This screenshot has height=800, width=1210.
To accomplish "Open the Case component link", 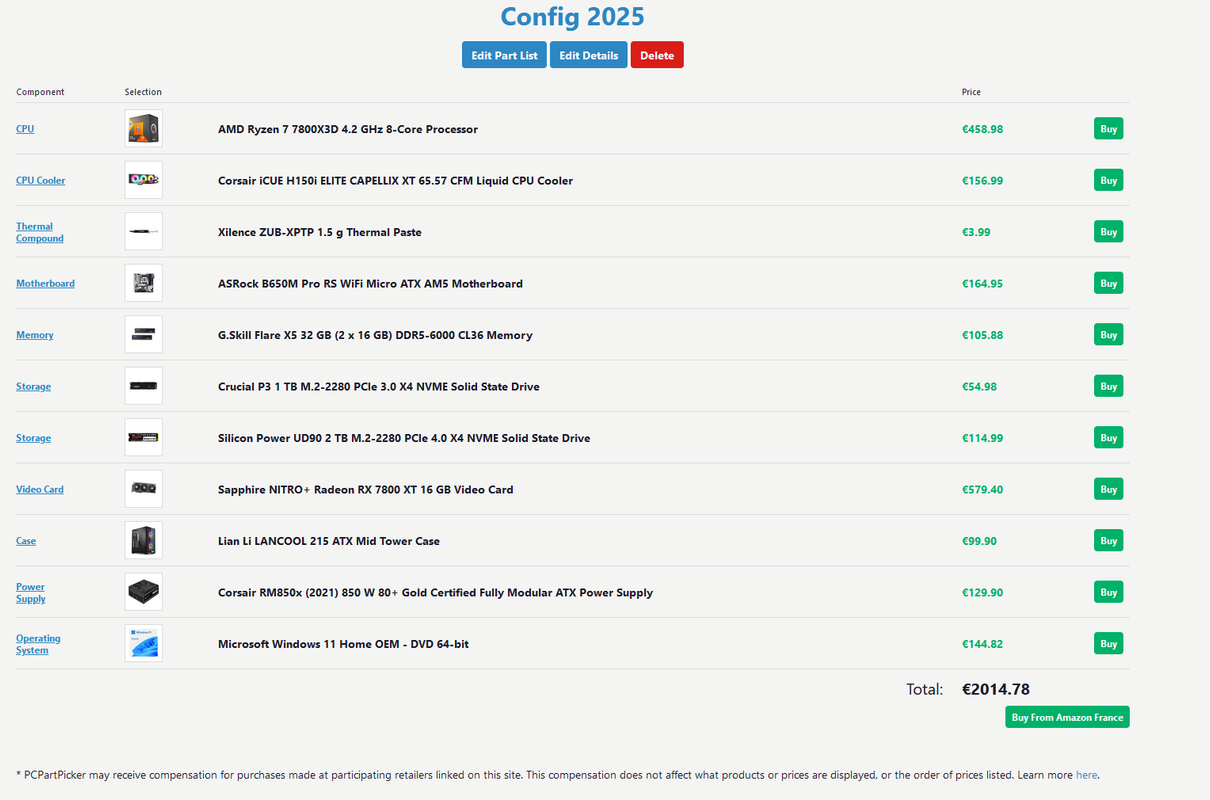I will pyautogui.click(x=26, y=541).
